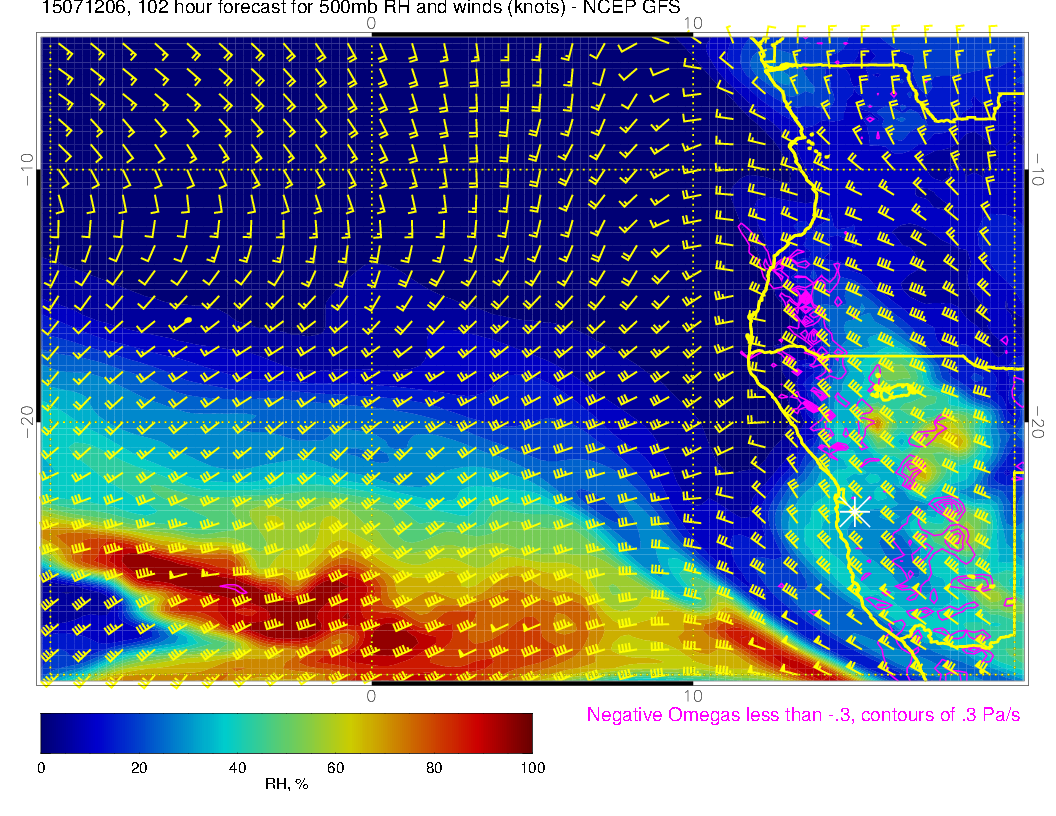Click the '20' tick label on colorbar
The height and width of the screenshot is (816, 1056).
139,768
